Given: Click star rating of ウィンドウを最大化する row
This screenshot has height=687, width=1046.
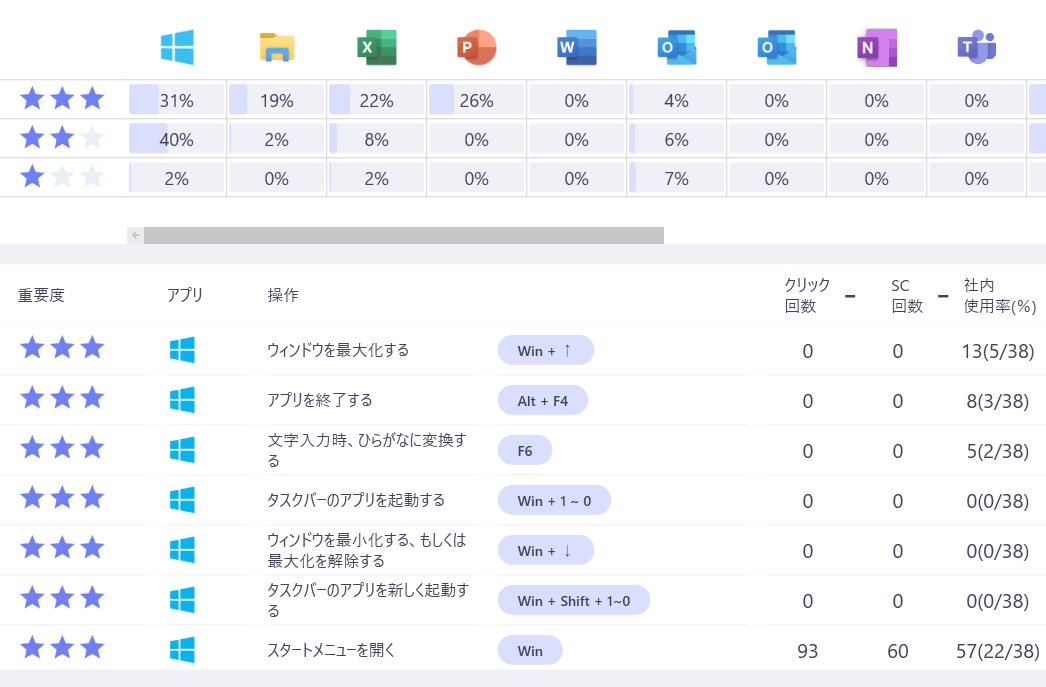Looking at the screenshot, I should [x=62, y=348].
